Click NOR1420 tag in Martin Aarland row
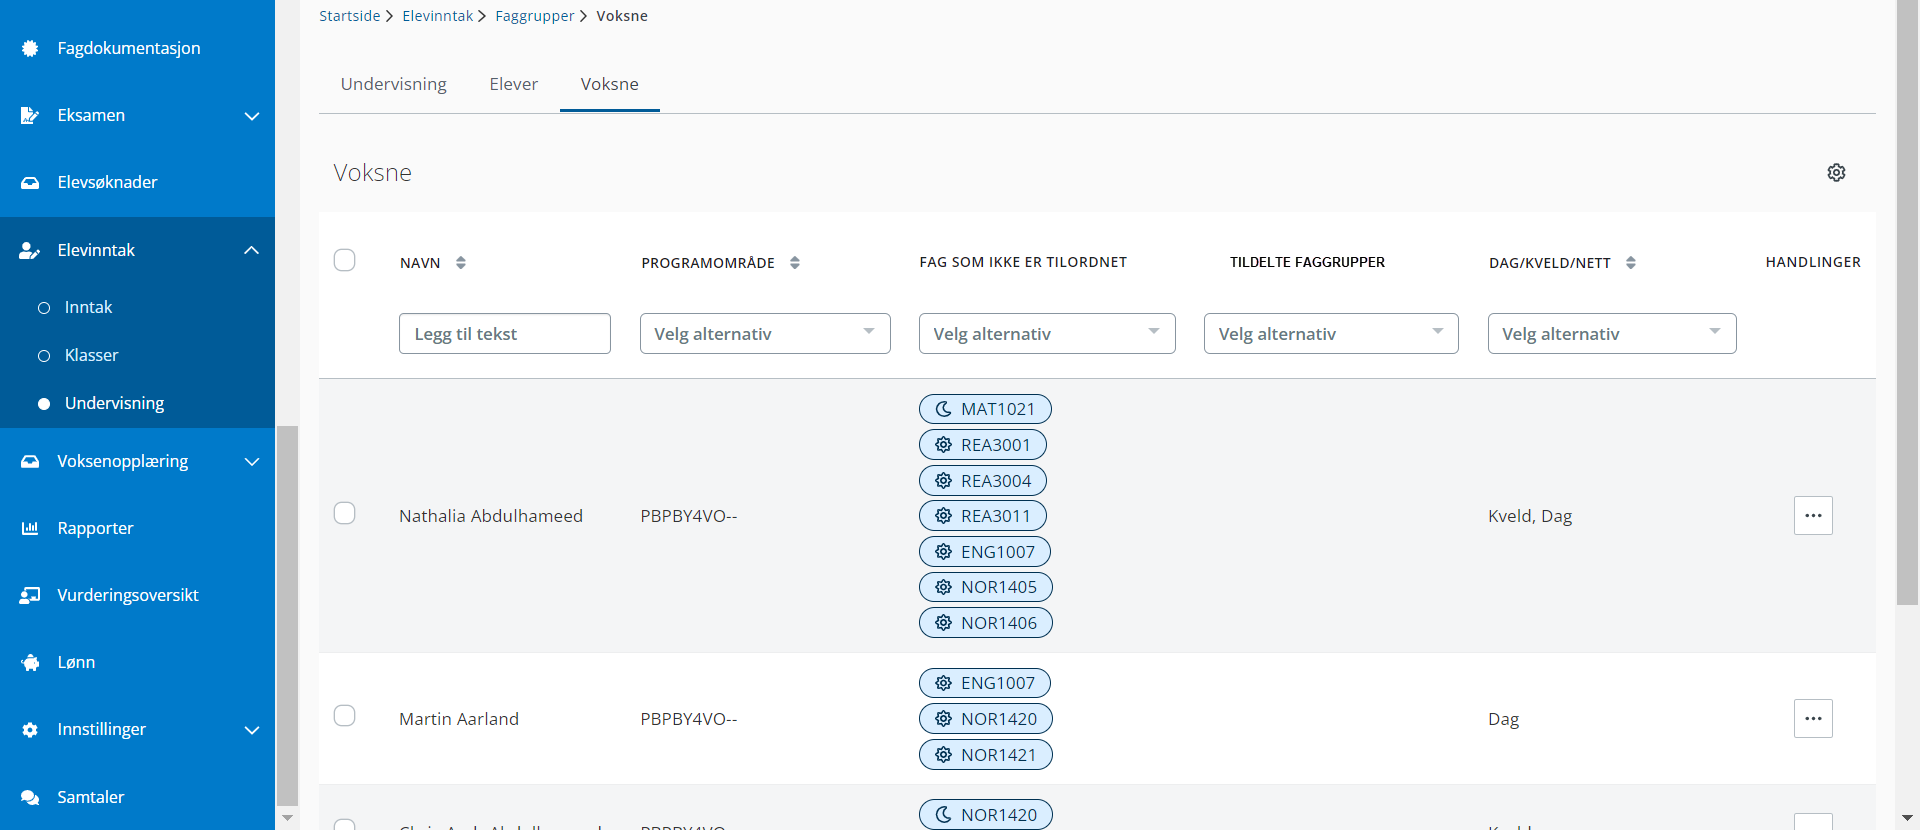Screen dimensions: 1920x830 986,719
